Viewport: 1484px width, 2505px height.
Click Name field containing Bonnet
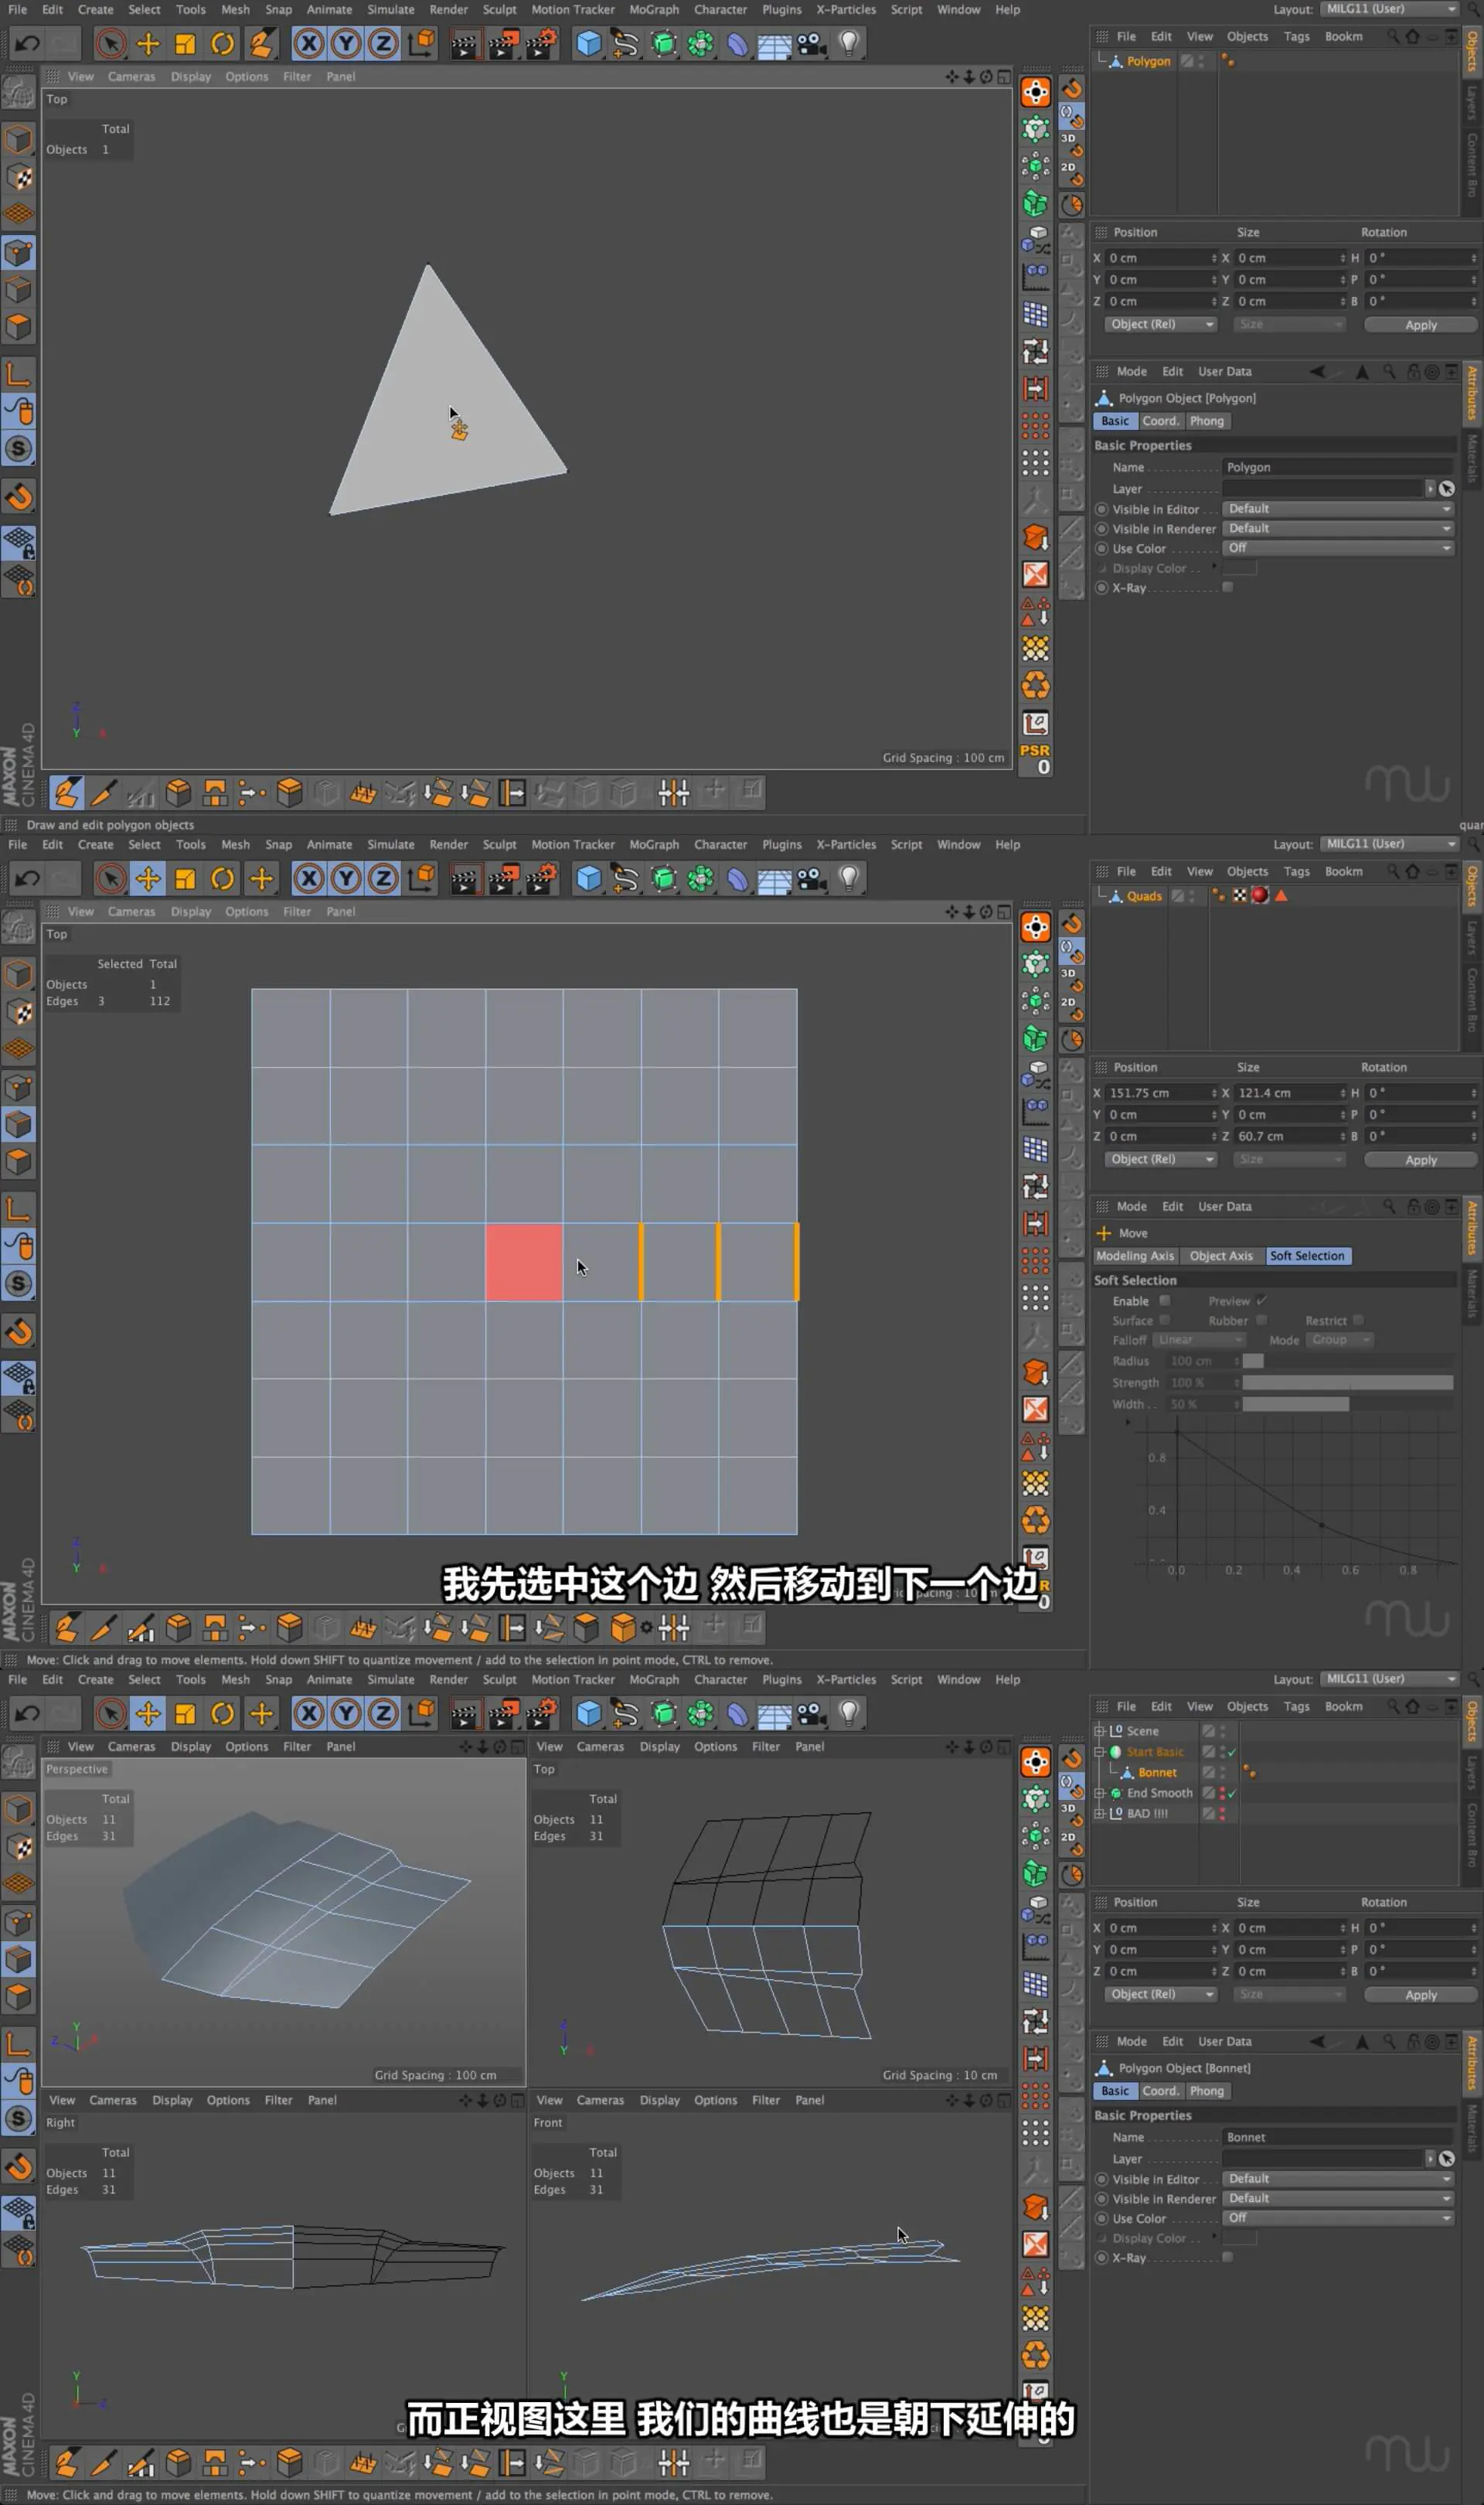tap(1338, 2137)
